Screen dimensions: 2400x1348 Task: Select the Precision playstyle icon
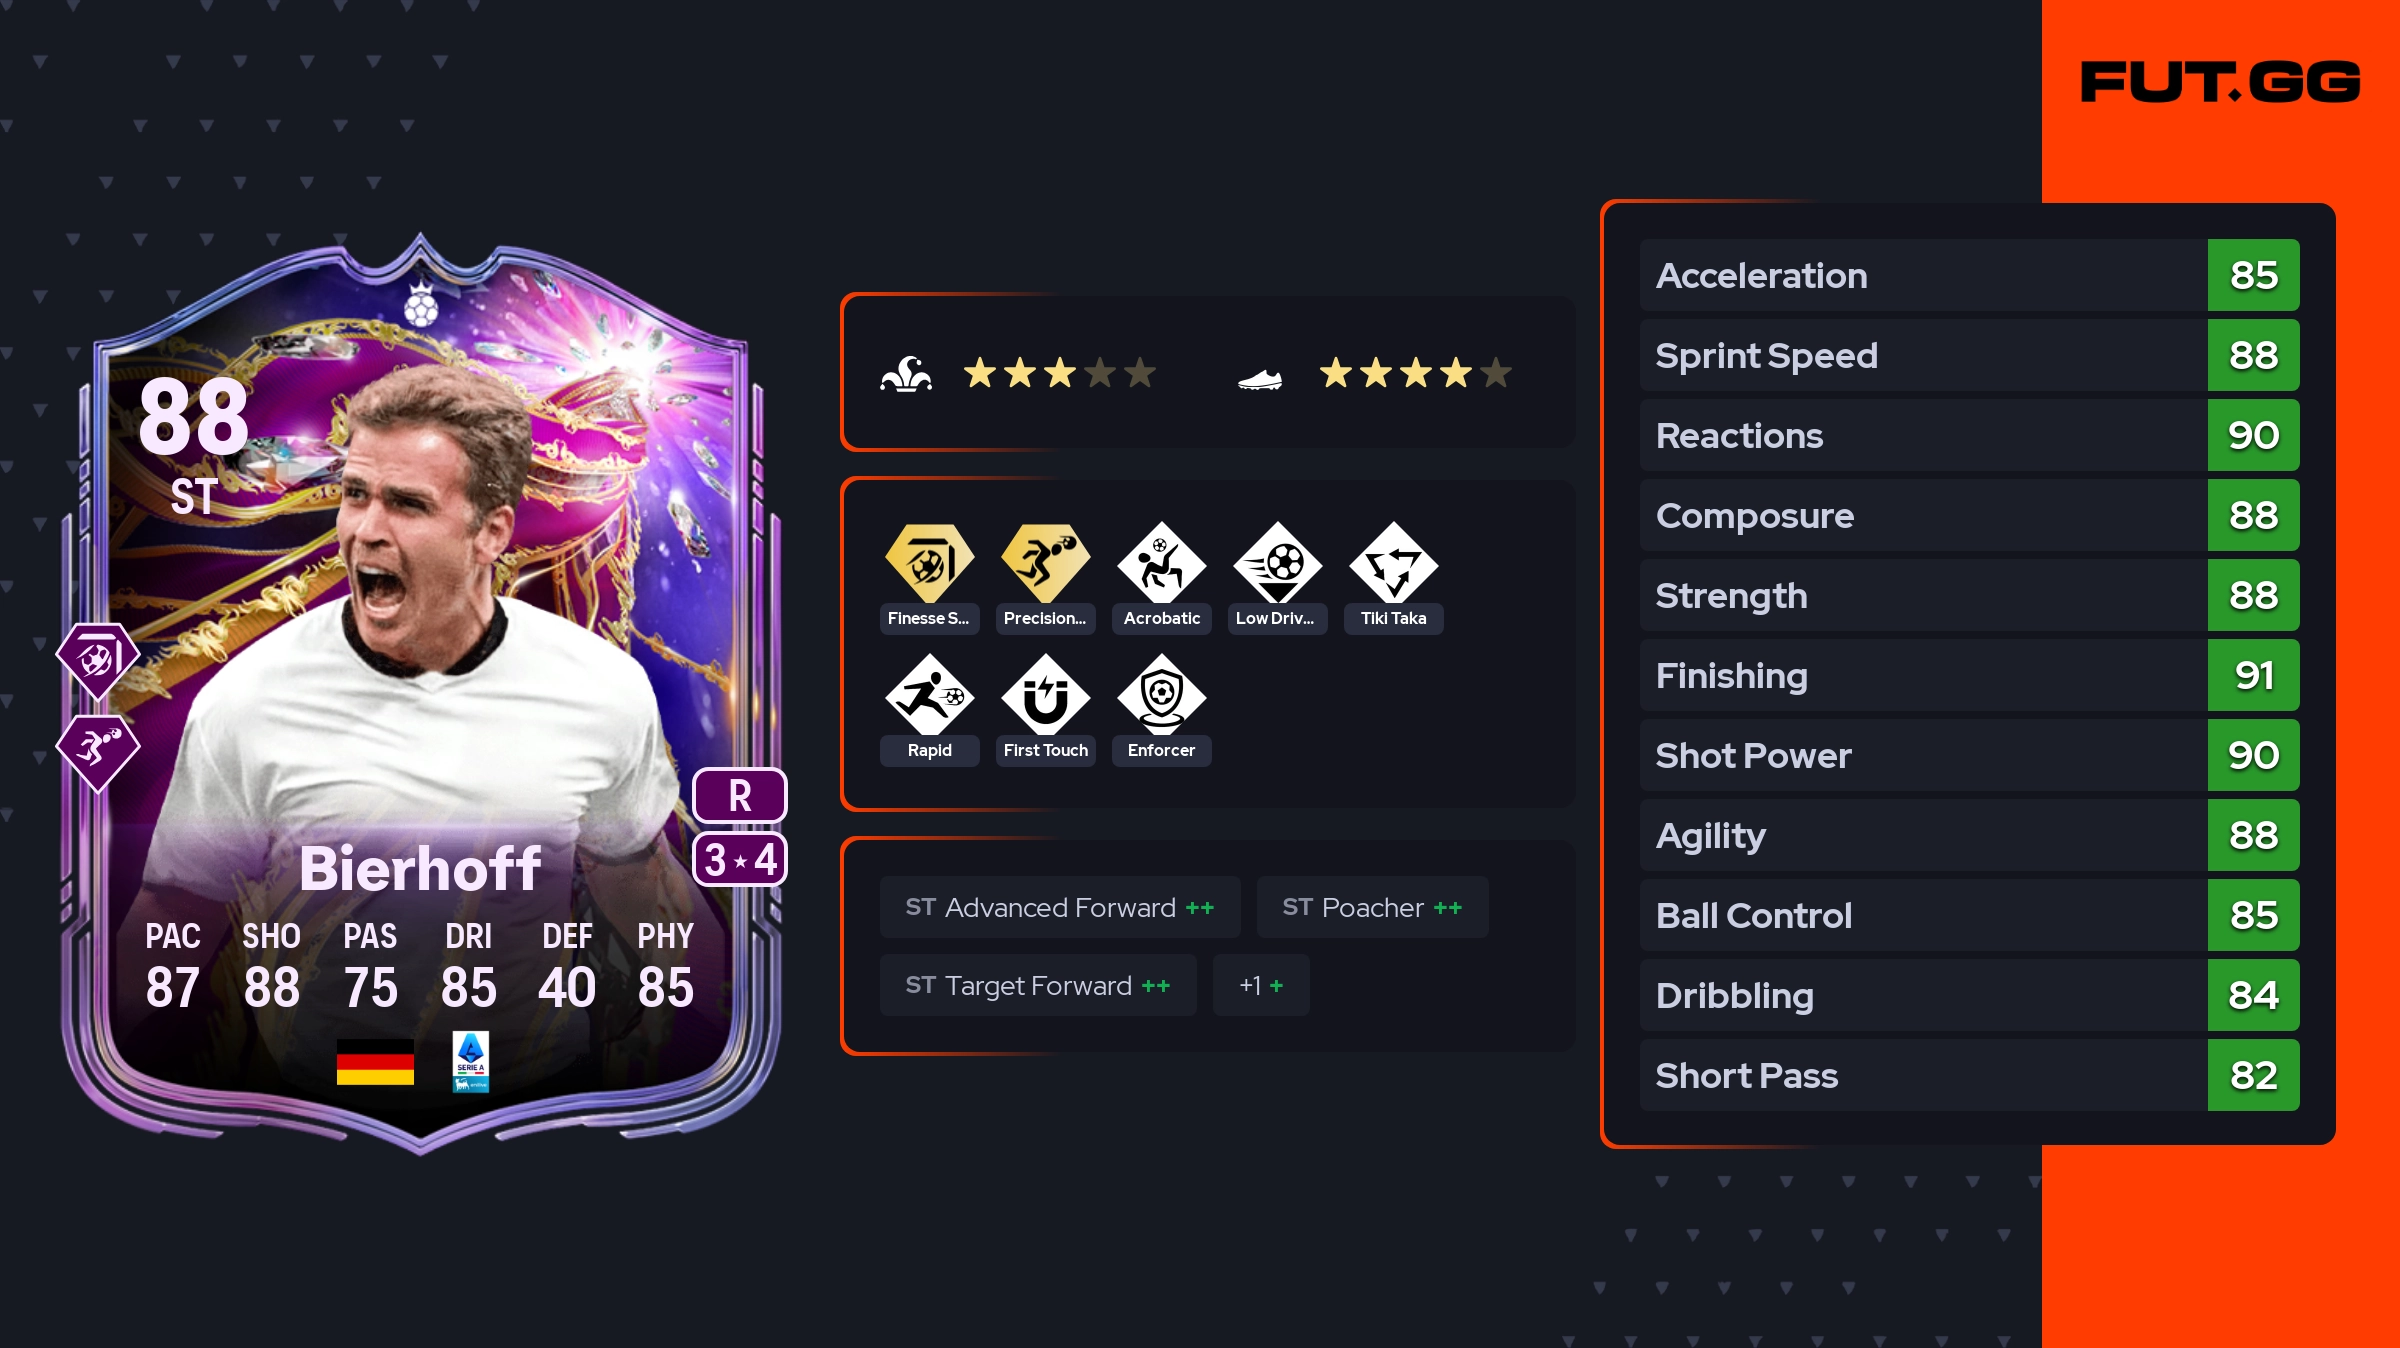1045,563
